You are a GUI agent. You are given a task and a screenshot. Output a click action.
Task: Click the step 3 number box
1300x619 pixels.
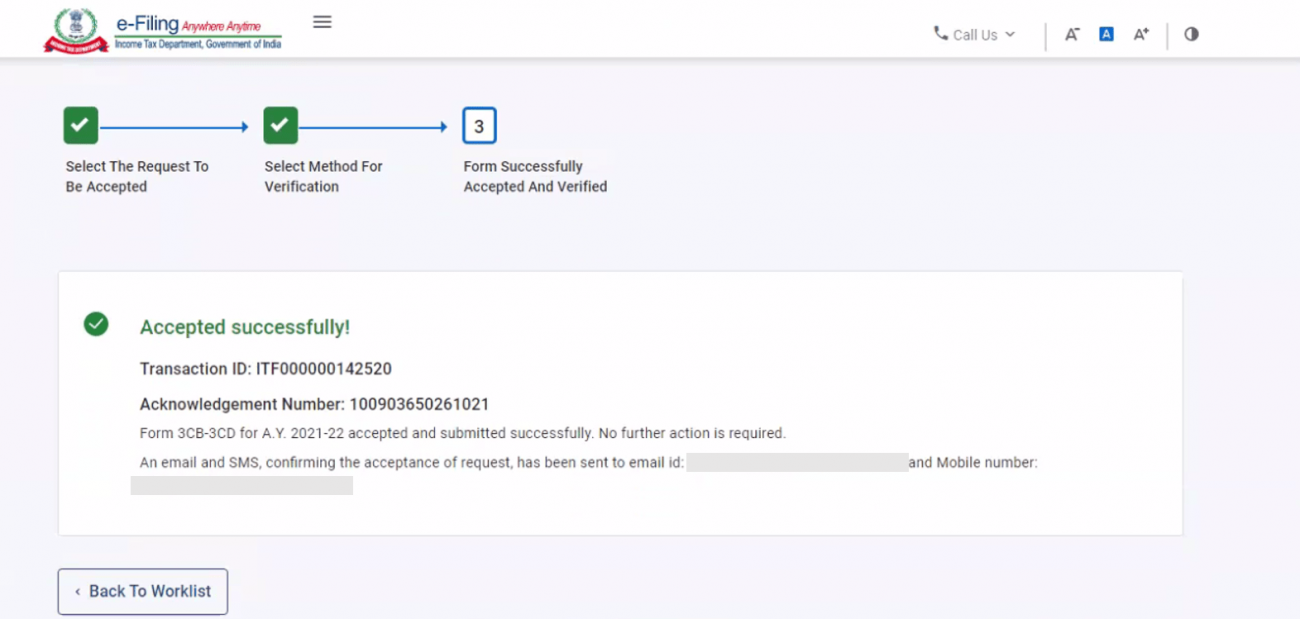pyautogui.click(x=479, y=126)
